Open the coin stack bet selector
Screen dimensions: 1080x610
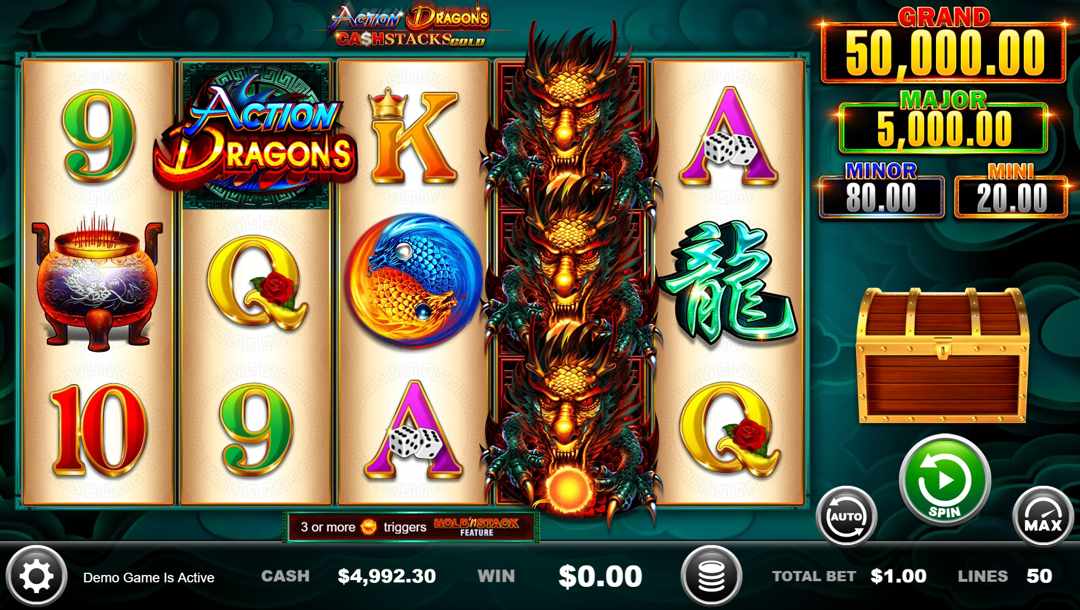coord(712,576)
